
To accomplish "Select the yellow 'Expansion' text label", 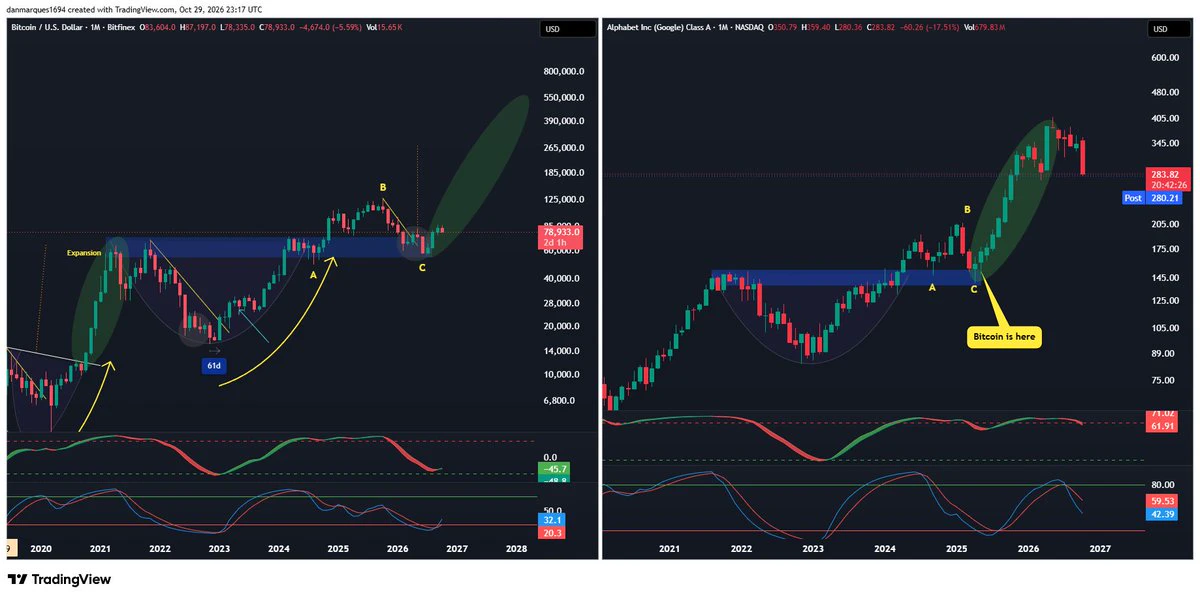I will pyautogui.click(x=85, y=253).
